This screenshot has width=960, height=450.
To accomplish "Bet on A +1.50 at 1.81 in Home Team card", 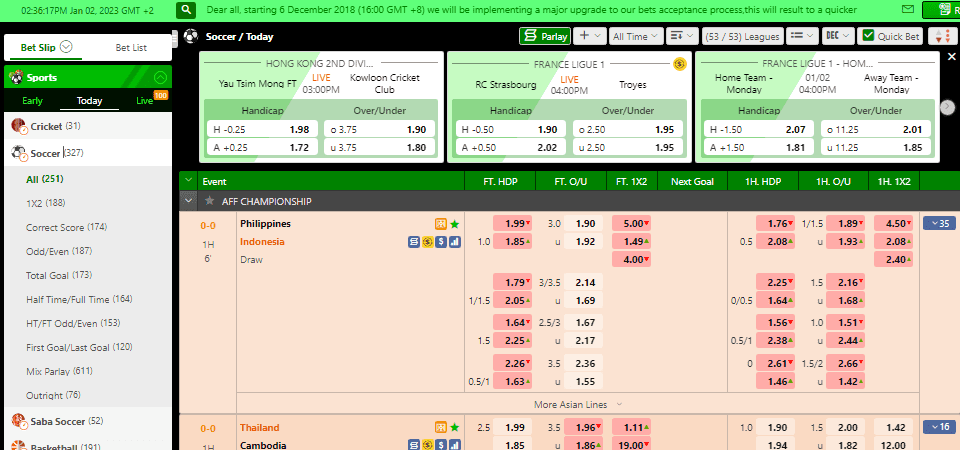I will click(x=758, y=148).
